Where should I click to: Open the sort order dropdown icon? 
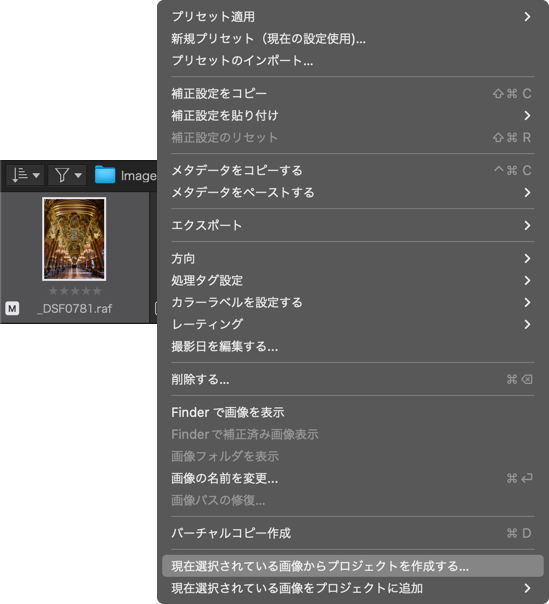pyautogui.click(x=25, y=175)
